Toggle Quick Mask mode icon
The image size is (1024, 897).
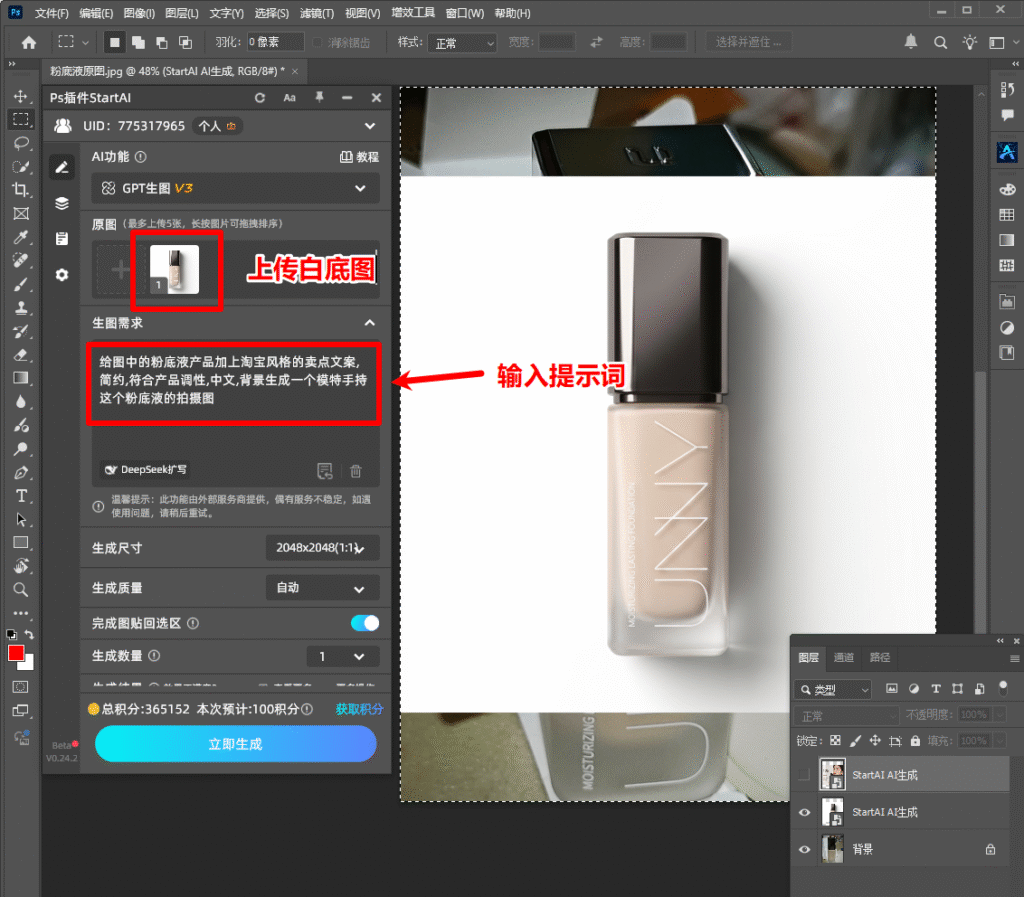click(20, 687)
